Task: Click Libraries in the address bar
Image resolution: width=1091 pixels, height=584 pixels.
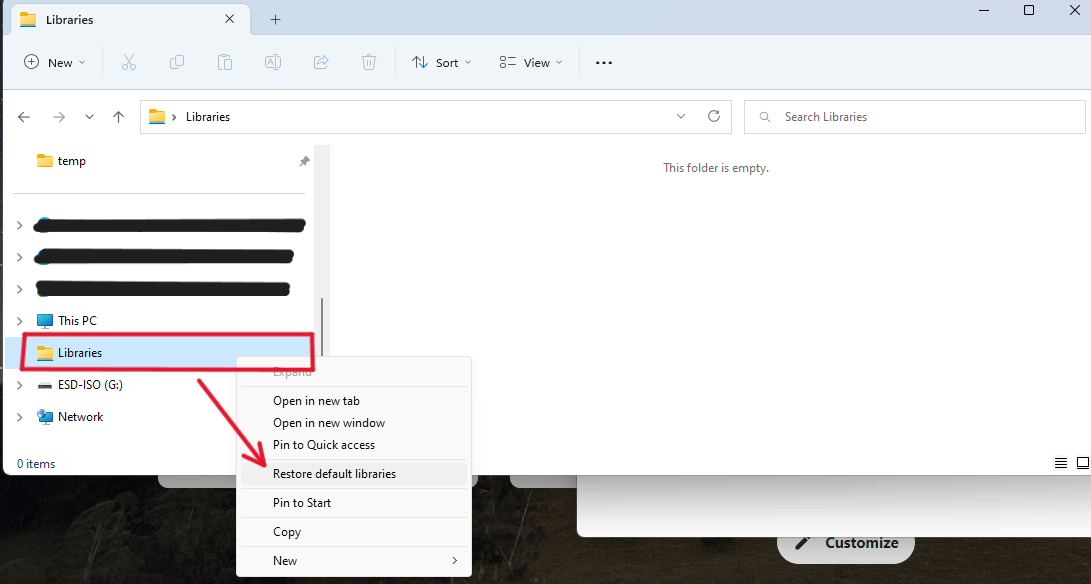Action: 208,117
